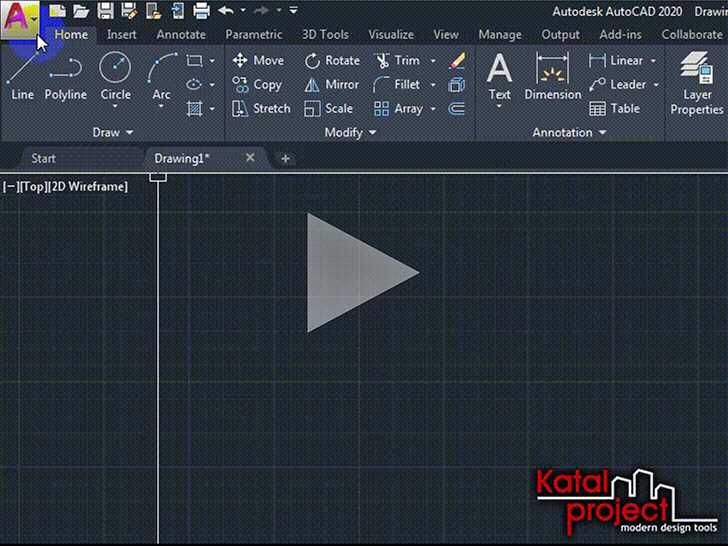Start the Dimension tool
The width and height of the screenshot is (728, 546).
[552, 75]
